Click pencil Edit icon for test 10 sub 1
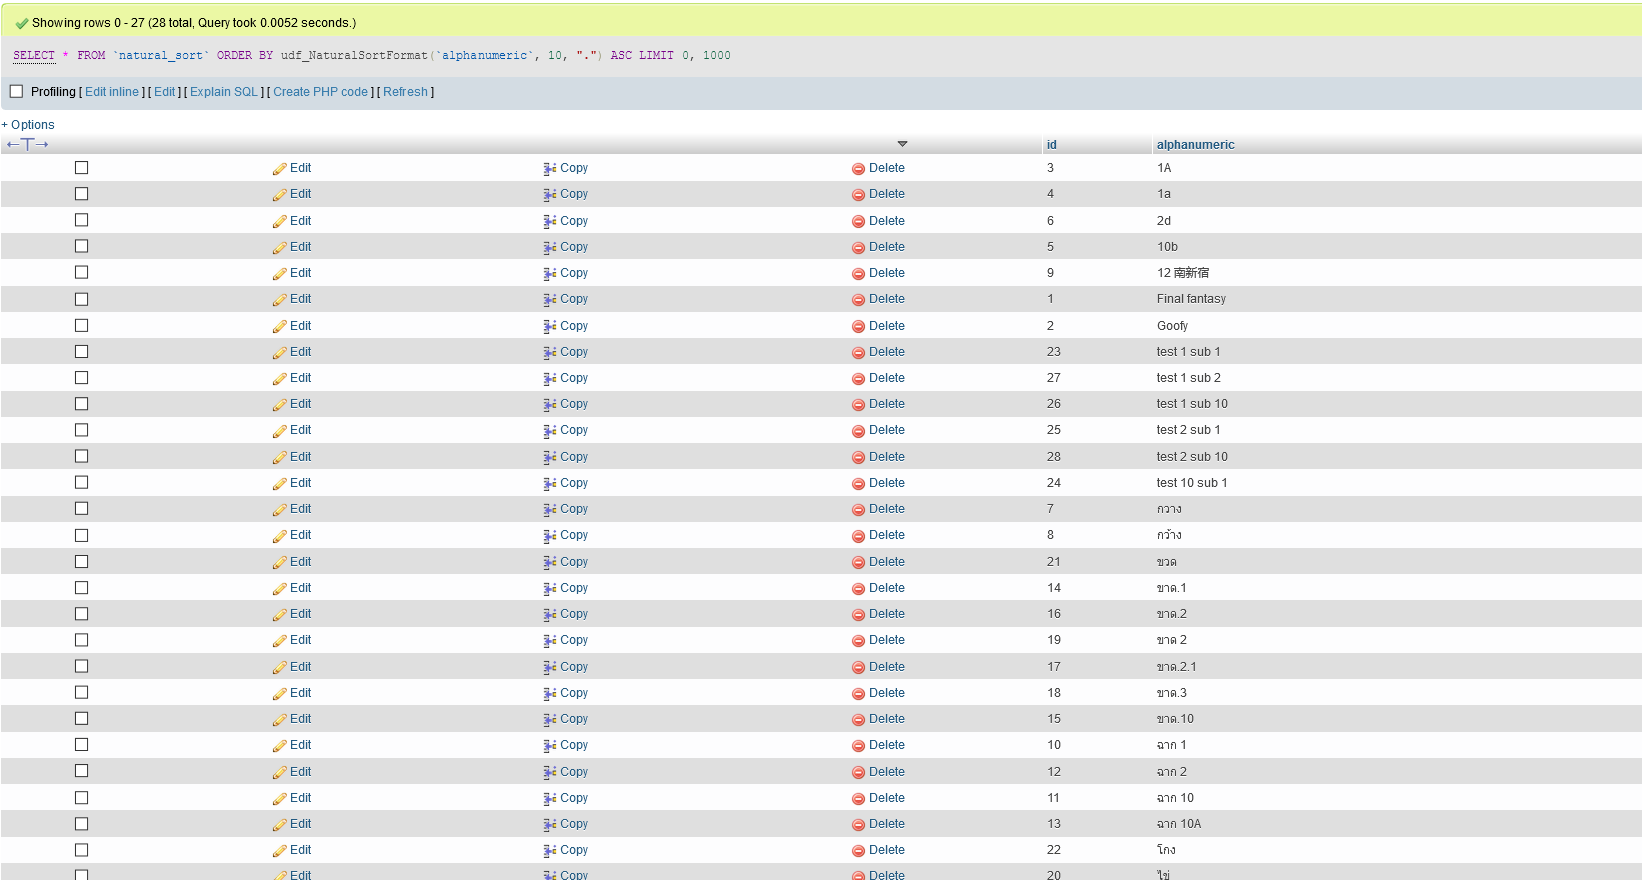 pos(280,484)
